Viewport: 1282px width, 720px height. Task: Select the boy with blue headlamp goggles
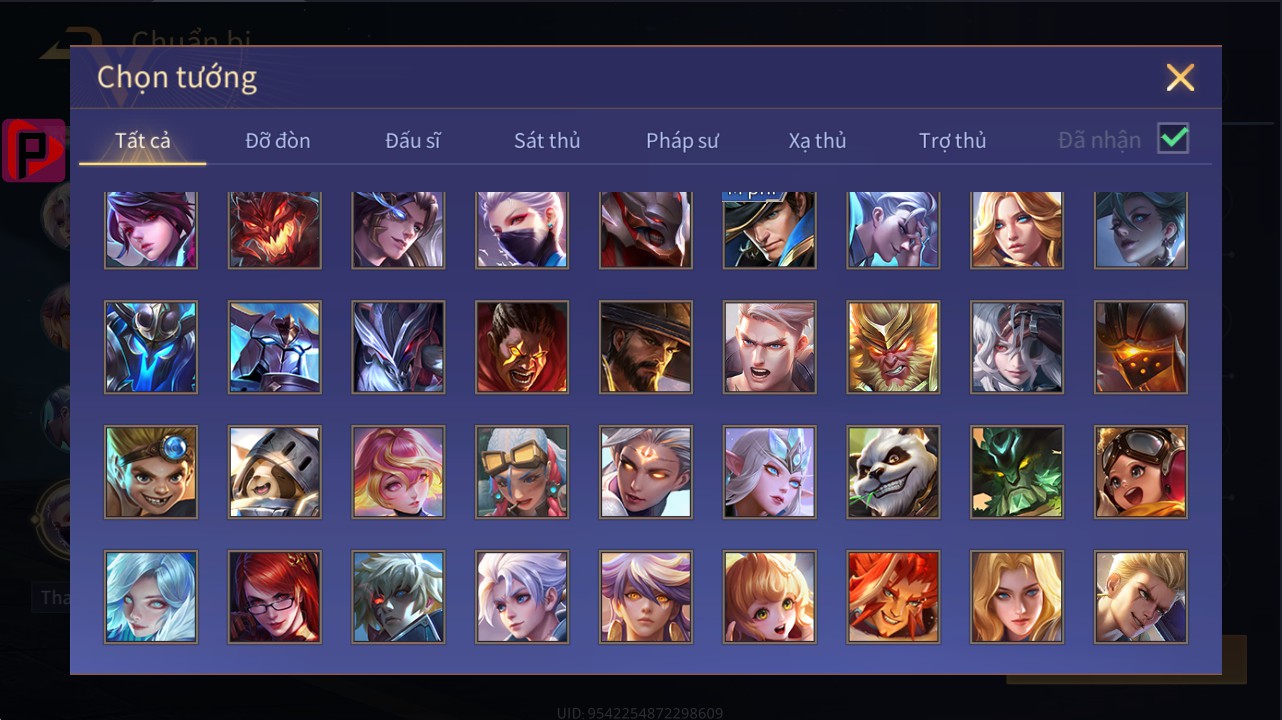(151, 472)
